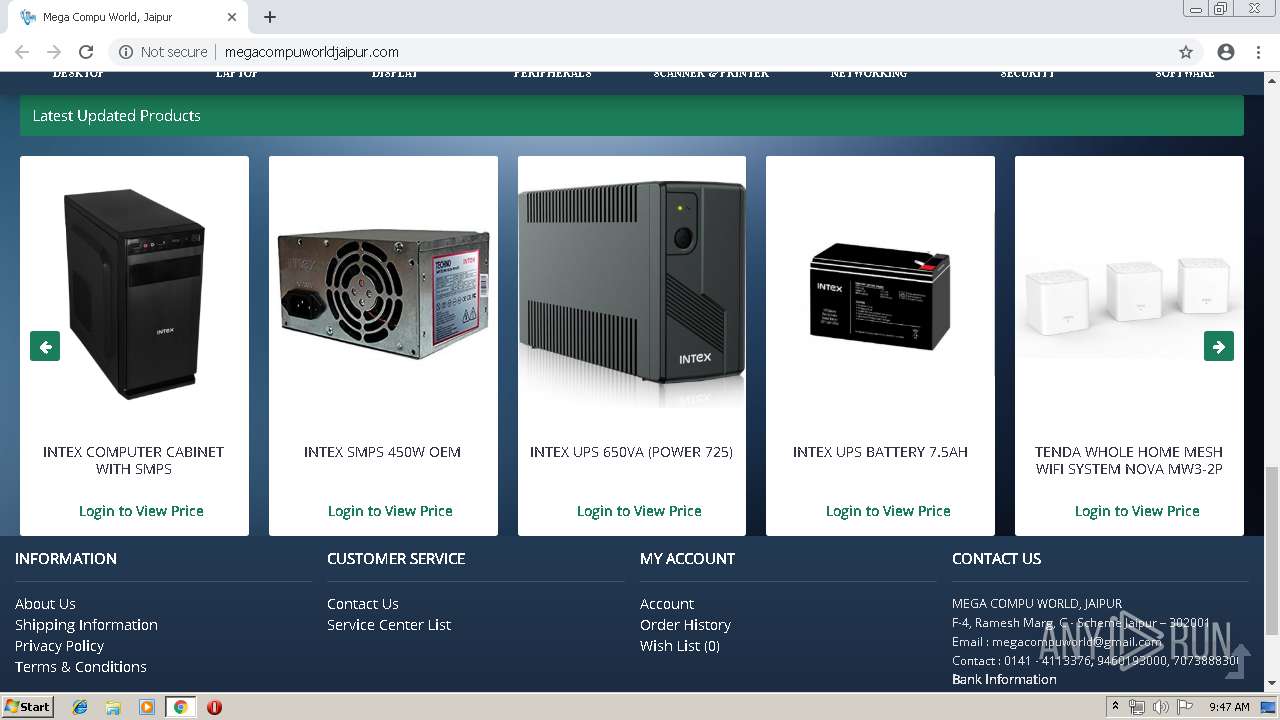Open SECURITY category menu
This screenshot has width=1280, height=720.
pyautogui.click(x=1028, y=74)
